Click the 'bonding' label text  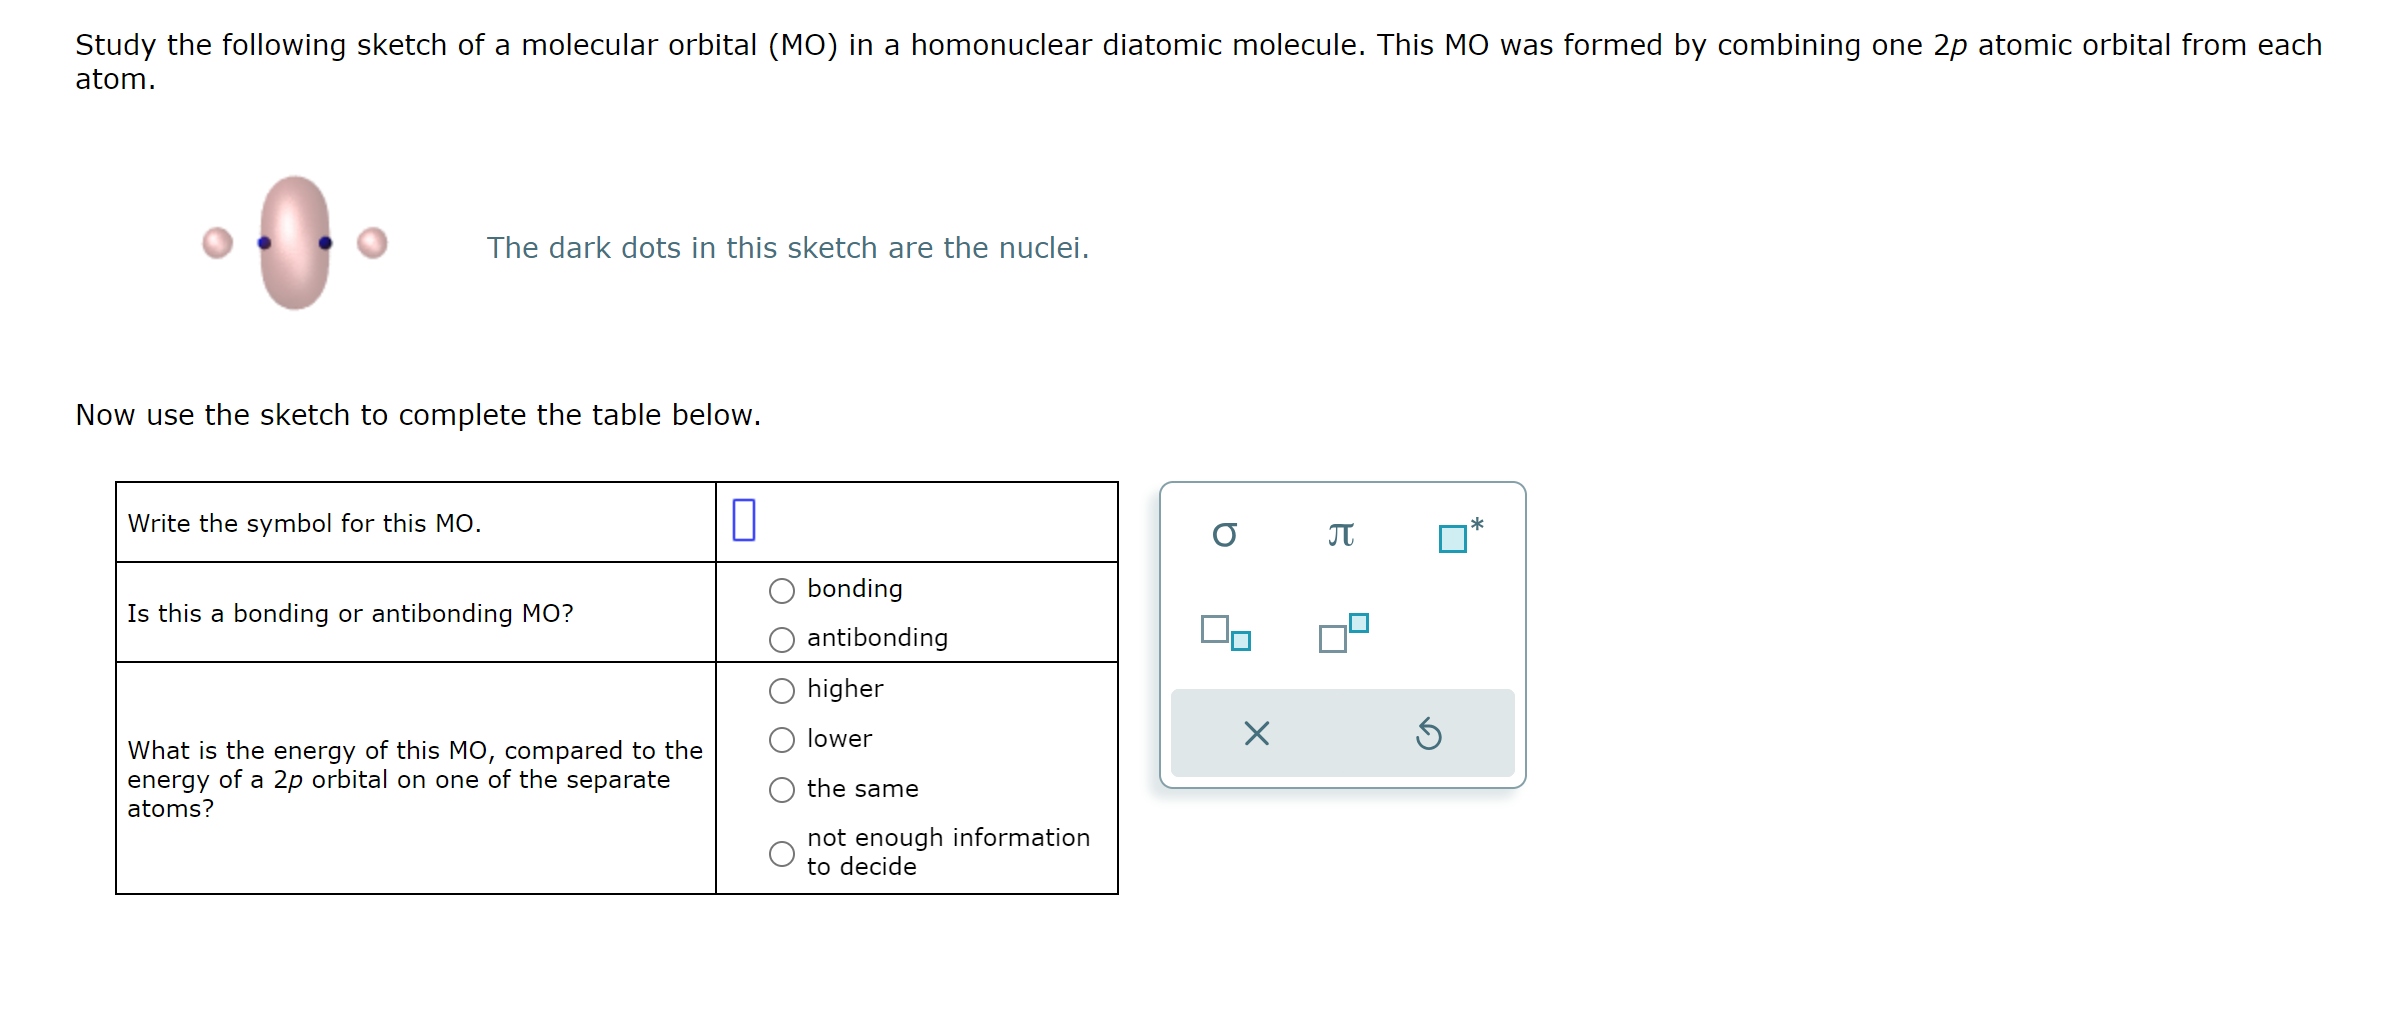854,589
